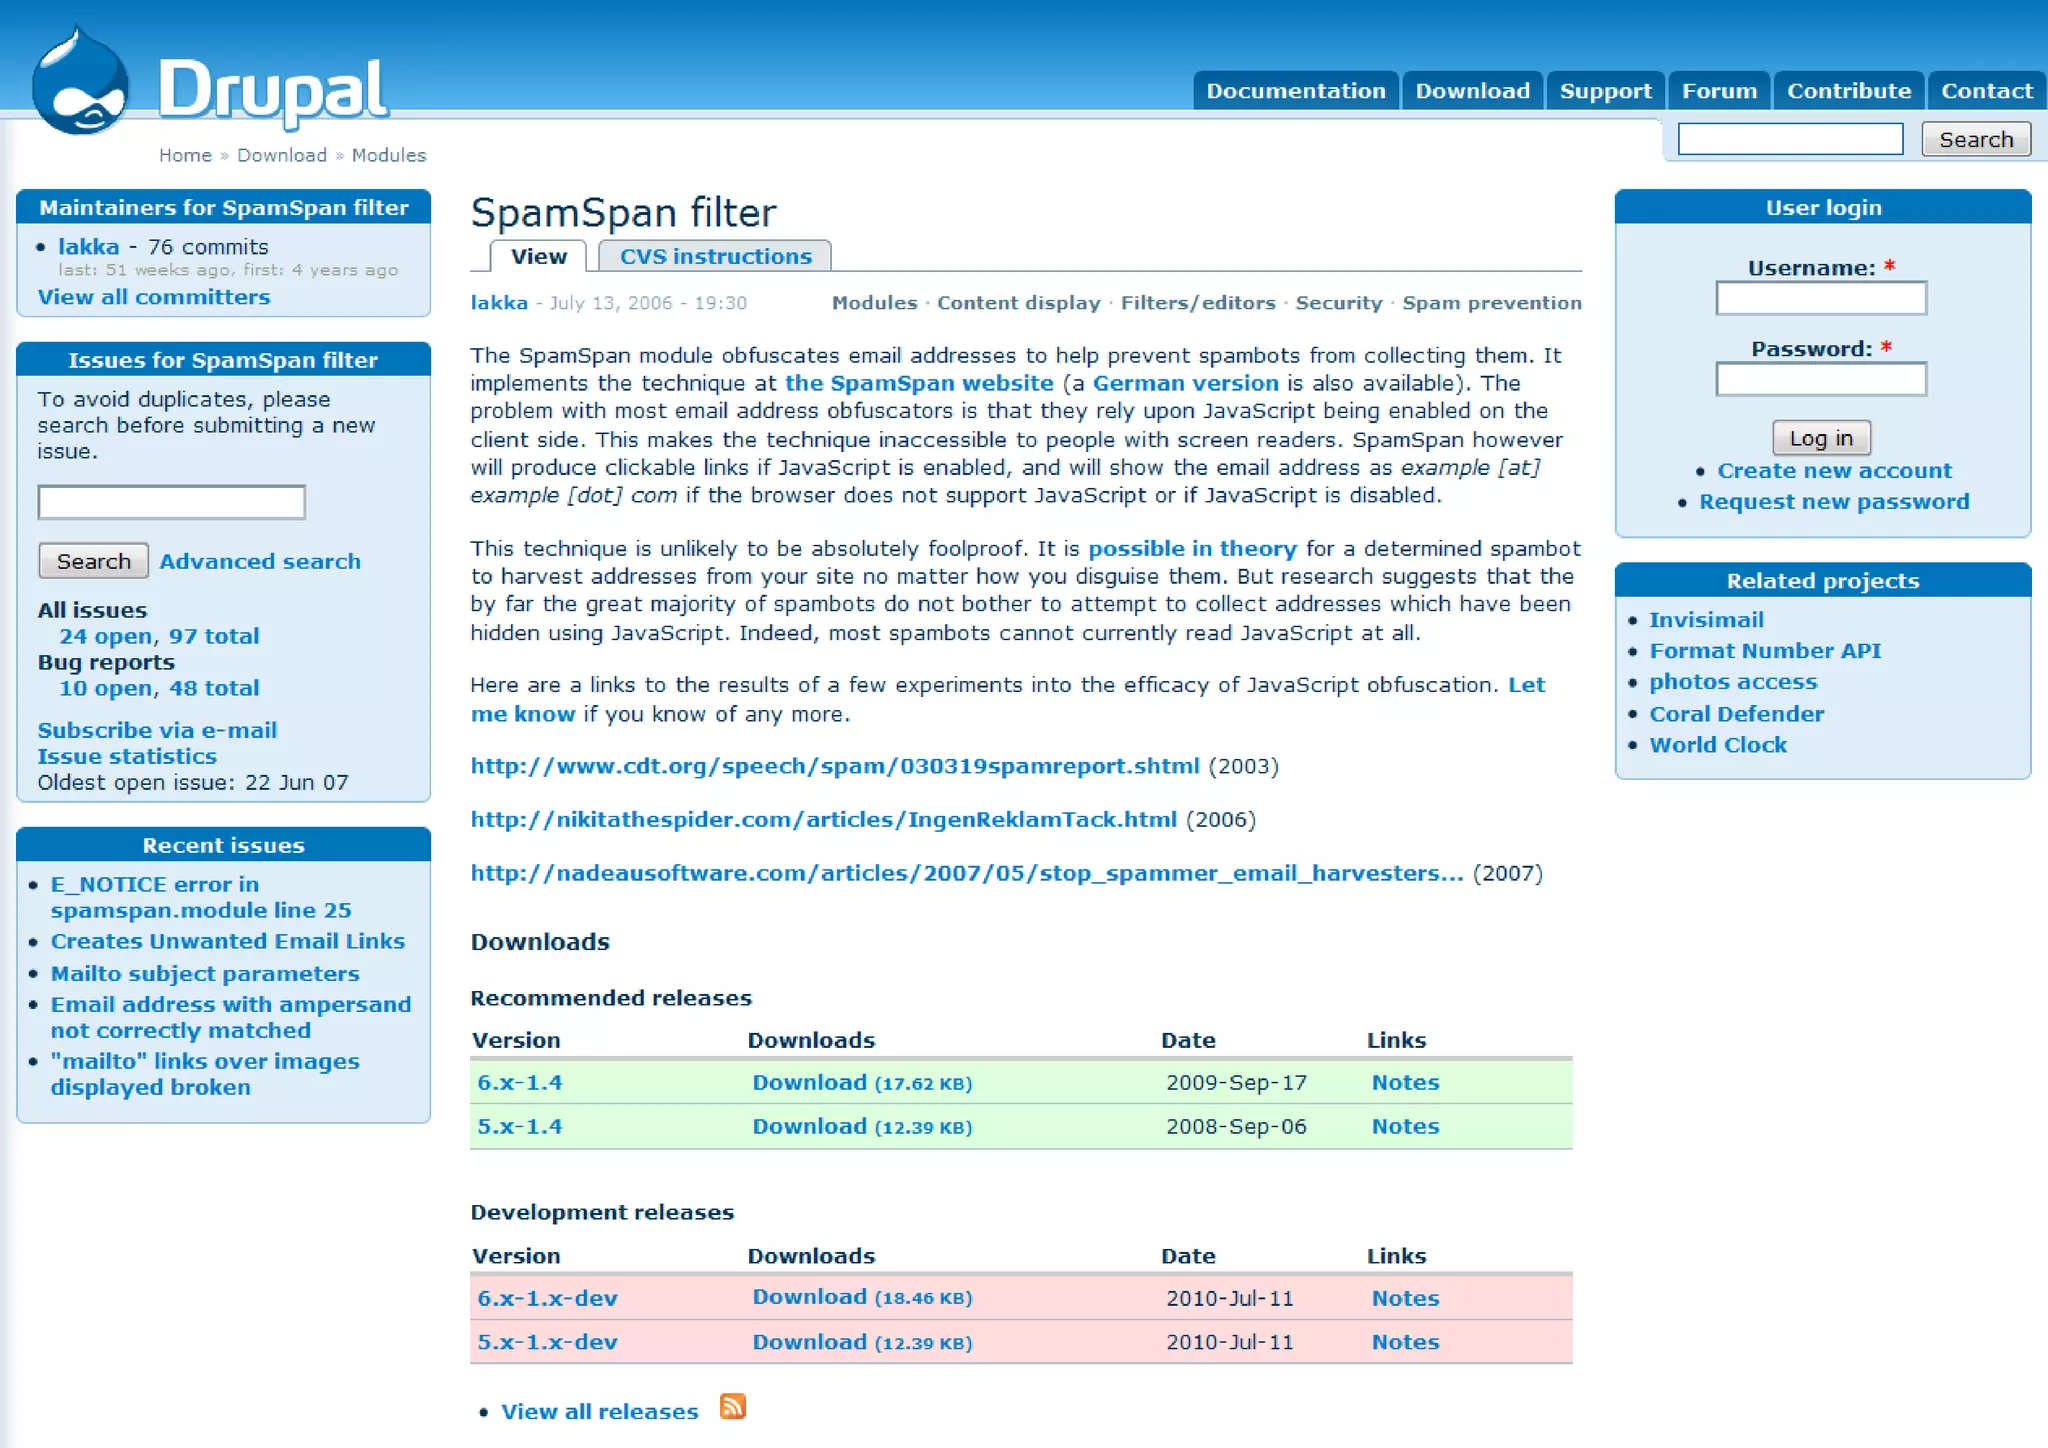
Task: Open the Modules breadcrumb link
Action: [388, 155]
